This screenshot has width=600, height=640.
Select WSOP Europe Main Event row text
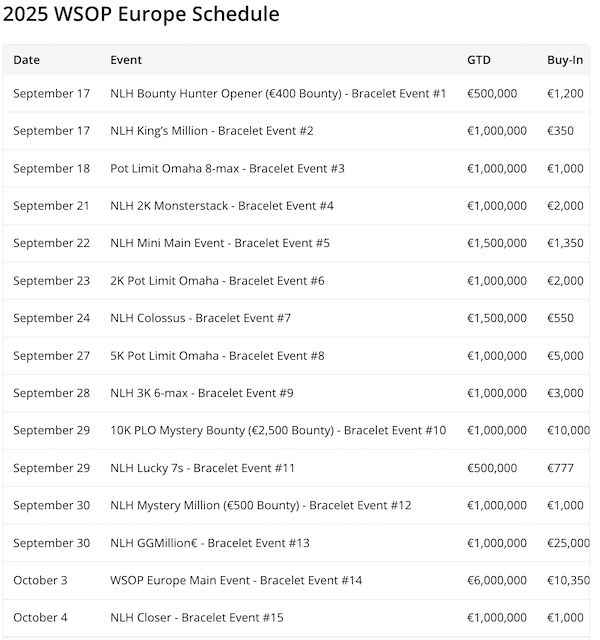236,581
